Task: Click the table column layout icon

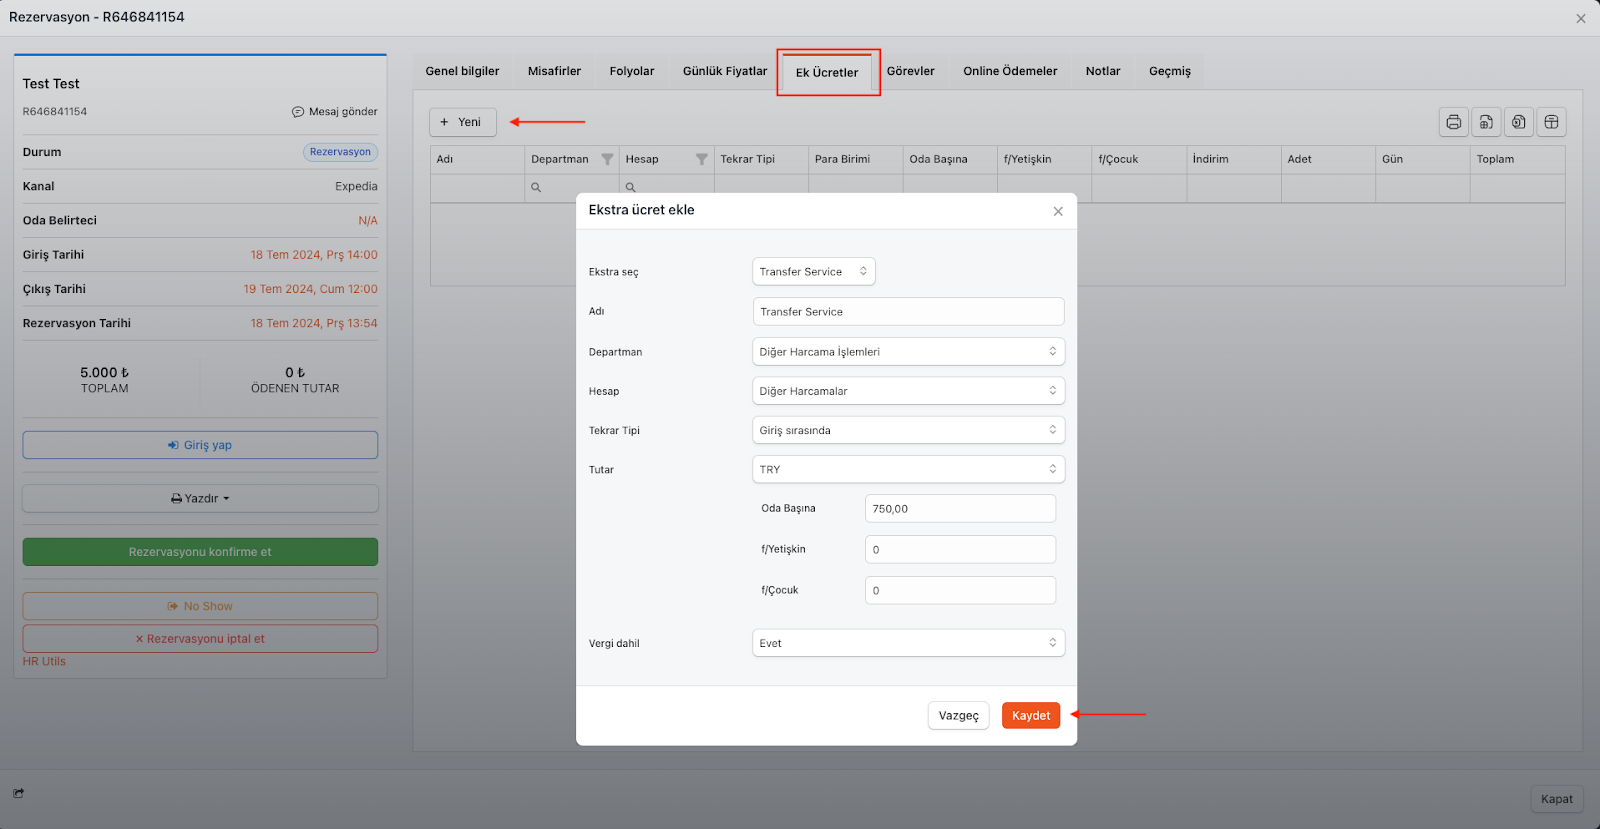Action: click(1551, 122)
